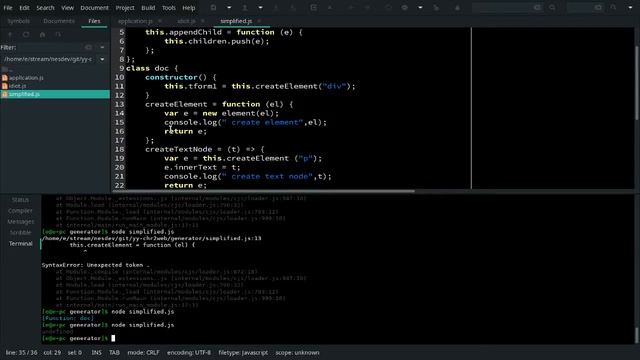Viewport: 640px width, 360px height.
Task: Click the Save All toolbar icon
Action: [293, 7]
